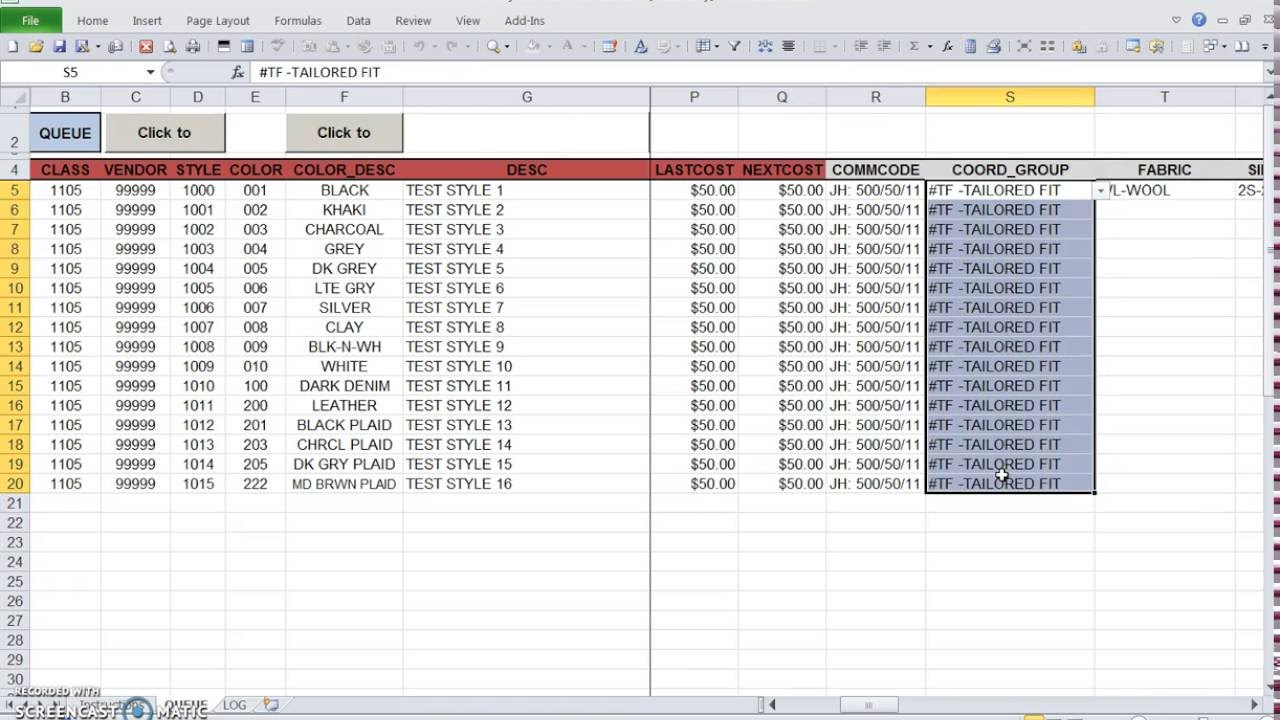Screen dimensions: 1280x720
Task: Open toolbar options overflow arrow
Action: pyautogui.click(x=1265, y=46)
